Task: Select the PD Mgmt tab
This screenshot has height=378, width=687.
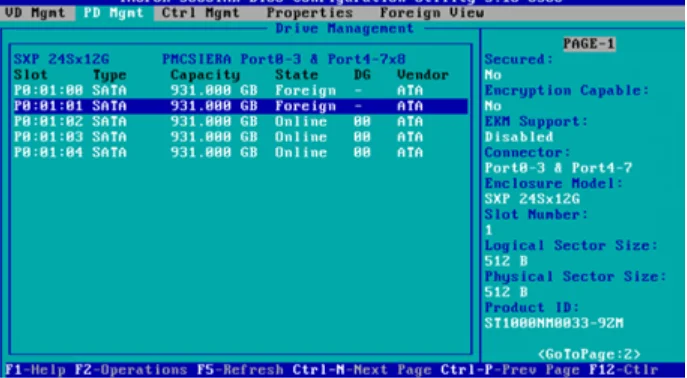Action: [114, 13]
